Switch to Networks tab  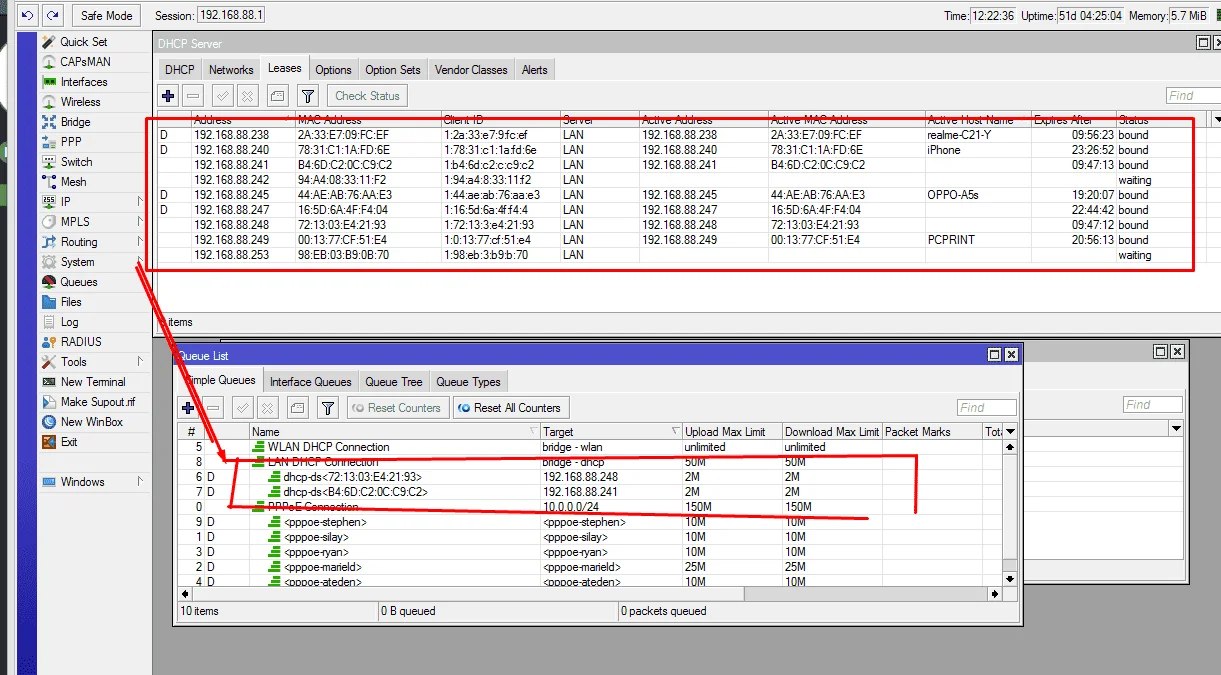[x=231, y=70]
